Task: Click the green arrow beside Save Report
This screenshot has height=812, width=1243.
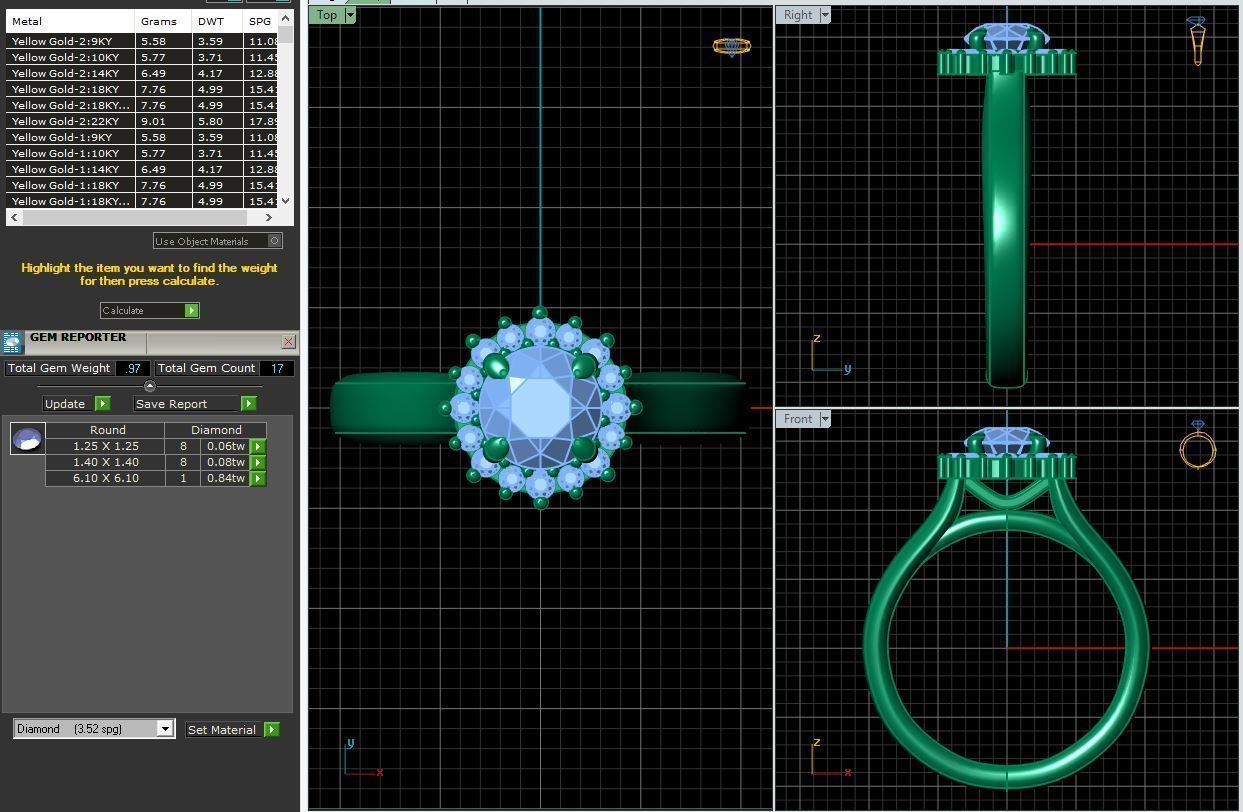Action: click(248, 404)
